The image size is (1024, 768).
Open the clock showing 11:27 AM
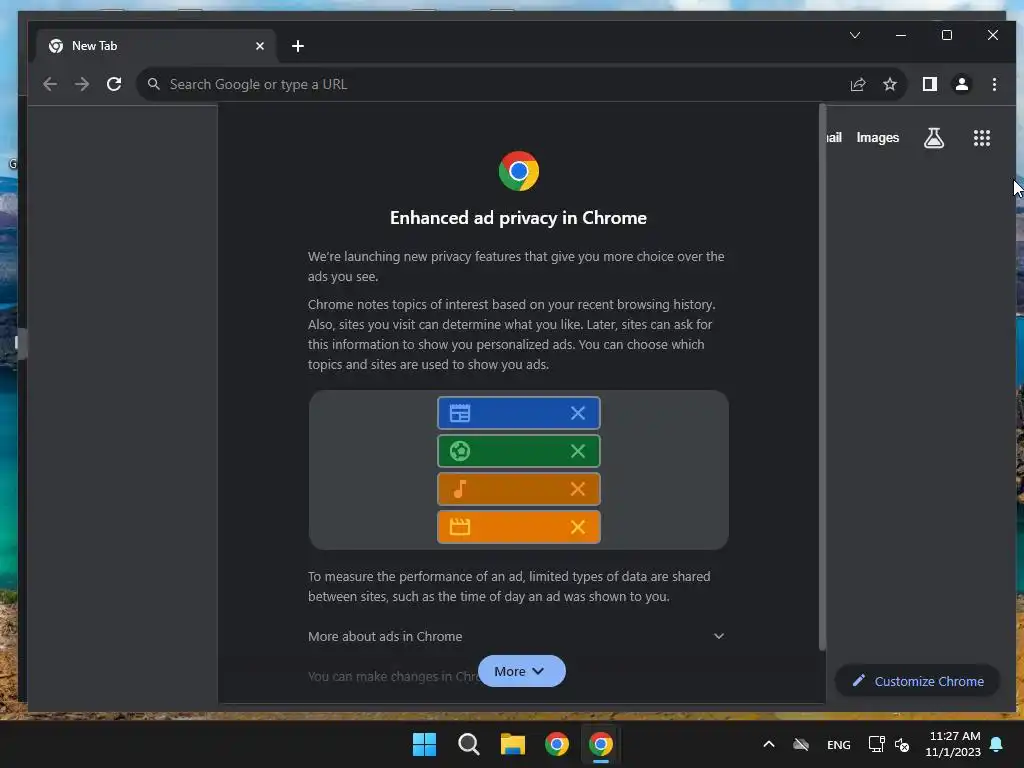(953, 744)
